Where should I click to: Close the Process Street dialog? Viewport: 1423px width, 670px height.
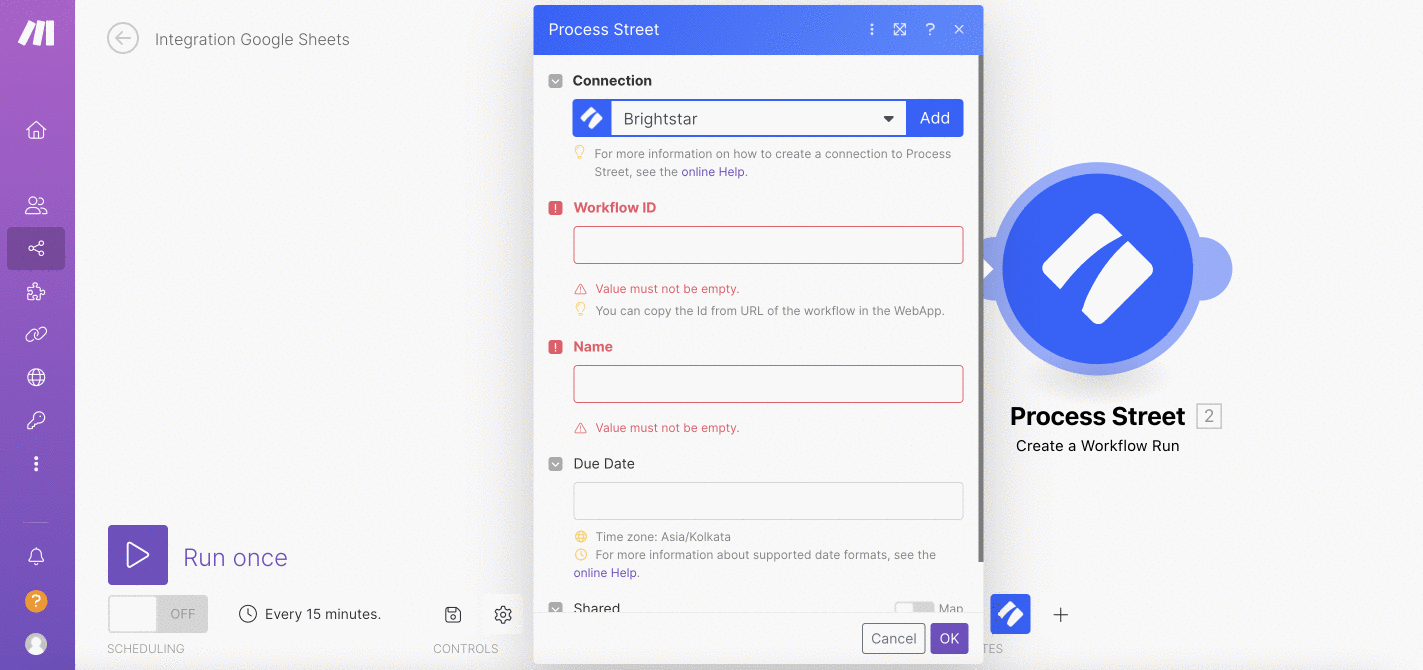click(959, 30)
